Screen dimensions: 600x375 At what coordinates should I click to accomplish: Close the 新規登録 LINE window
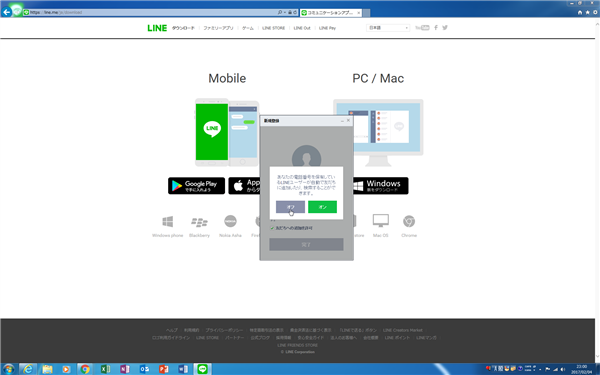pos(348,120)
